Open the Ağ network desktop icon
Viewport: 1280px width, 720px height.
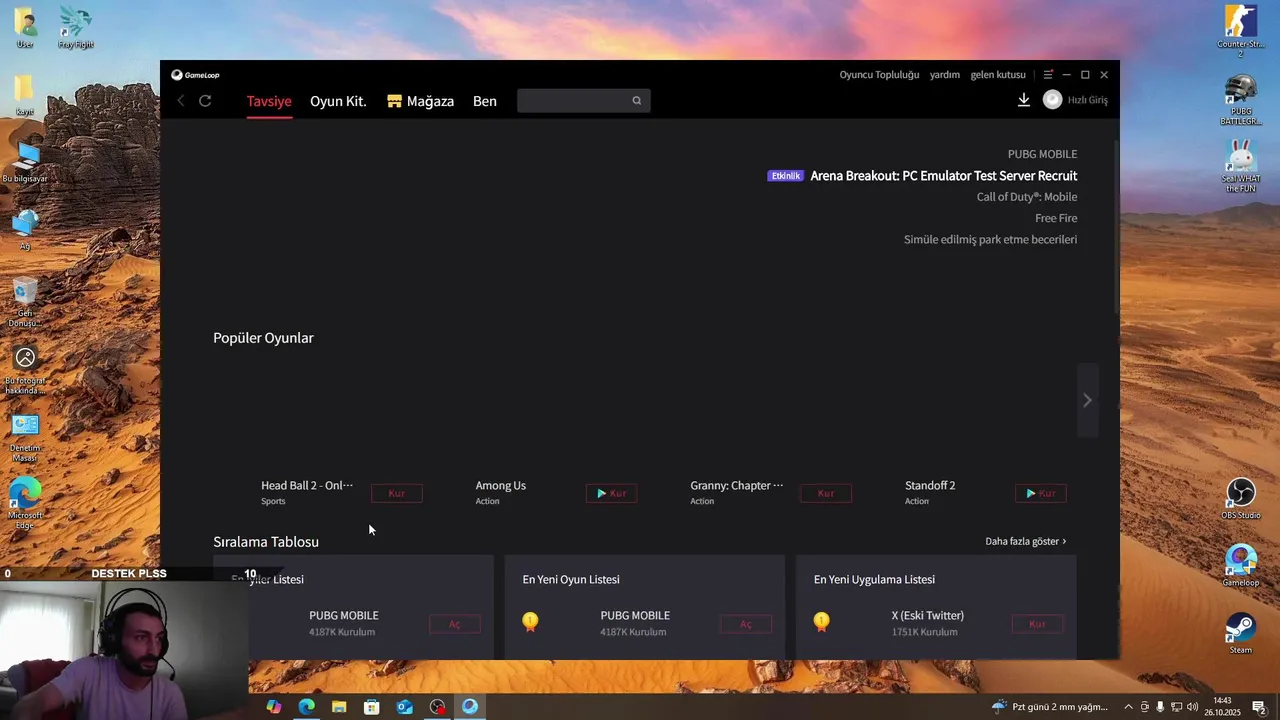[25, 229]
